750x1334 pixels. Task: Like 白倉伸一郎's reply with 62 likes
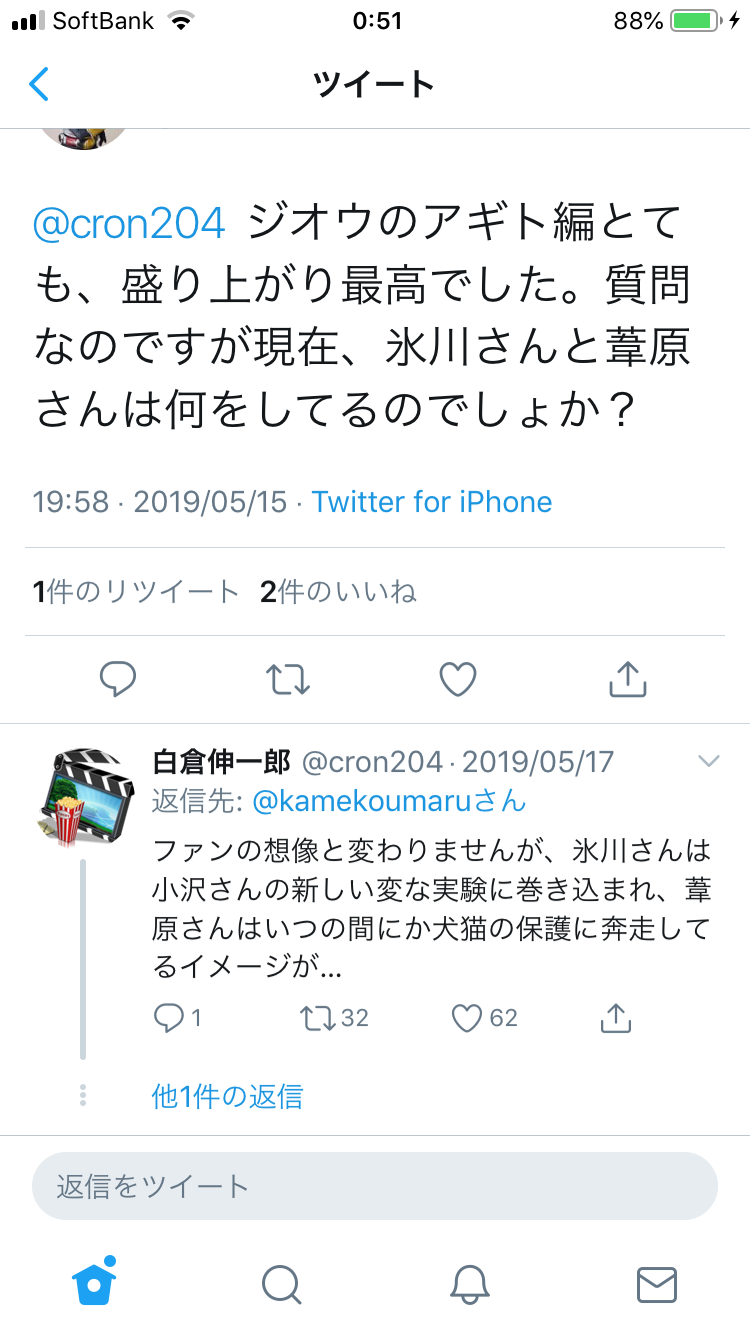468,1018
